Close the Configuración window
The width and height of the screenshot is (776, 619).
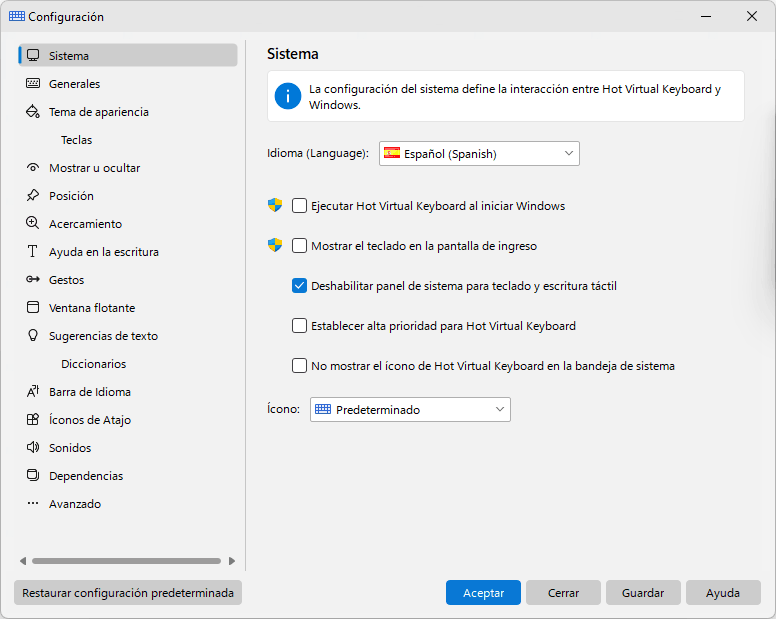click(751, 16)
